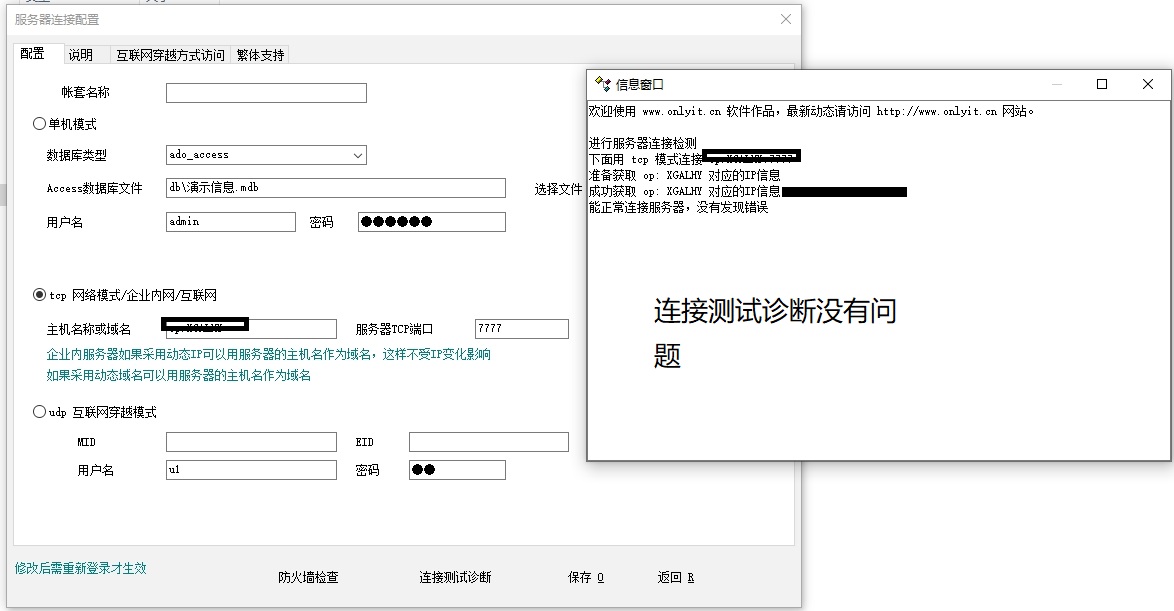The image size is (1174, 611).
Task: Minimize the 信息窗口 window
Action: click(1056, 85)
